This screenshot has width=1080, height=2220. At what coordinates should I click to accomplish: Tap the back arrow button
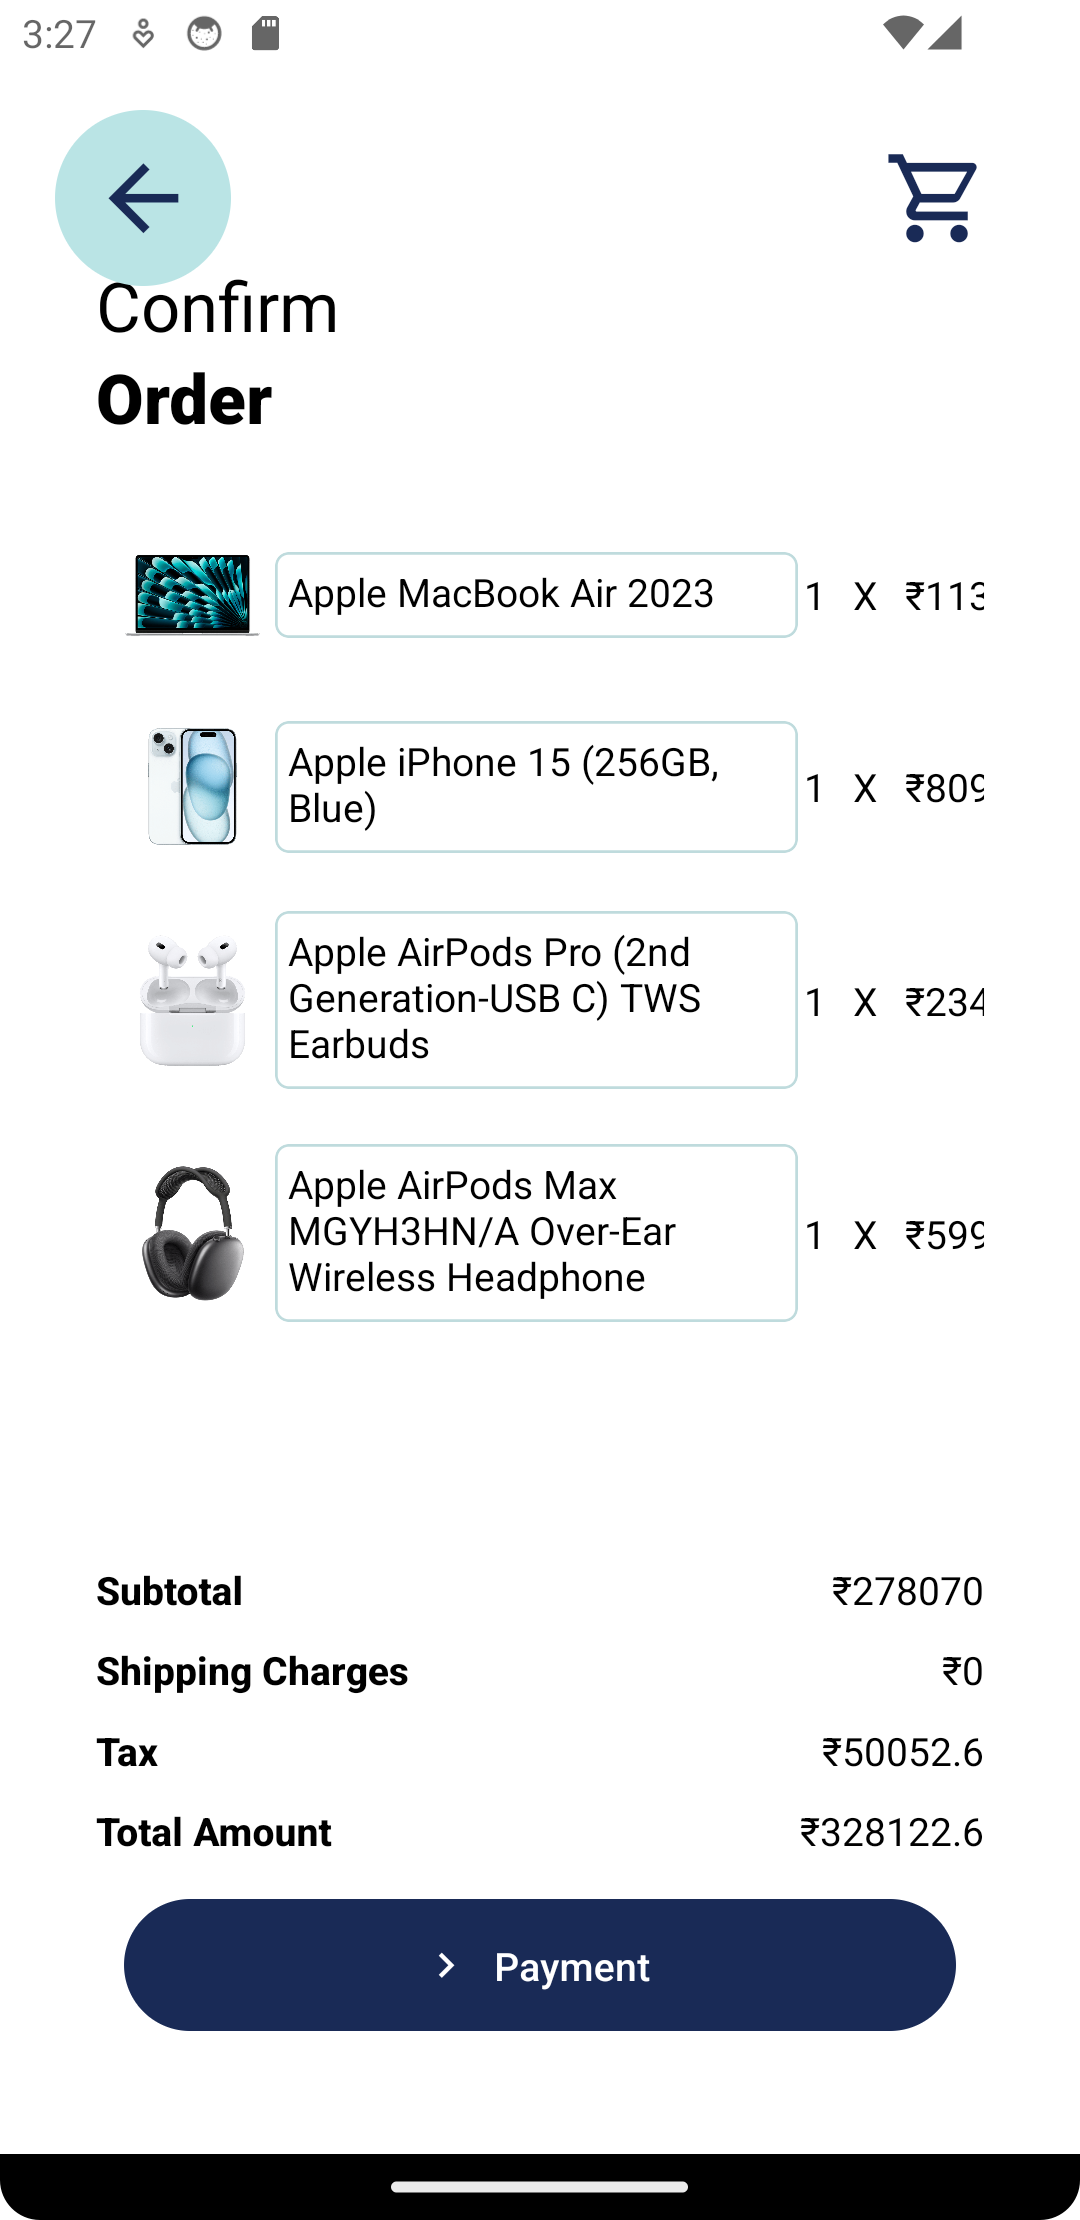click(x=143, y=198)
